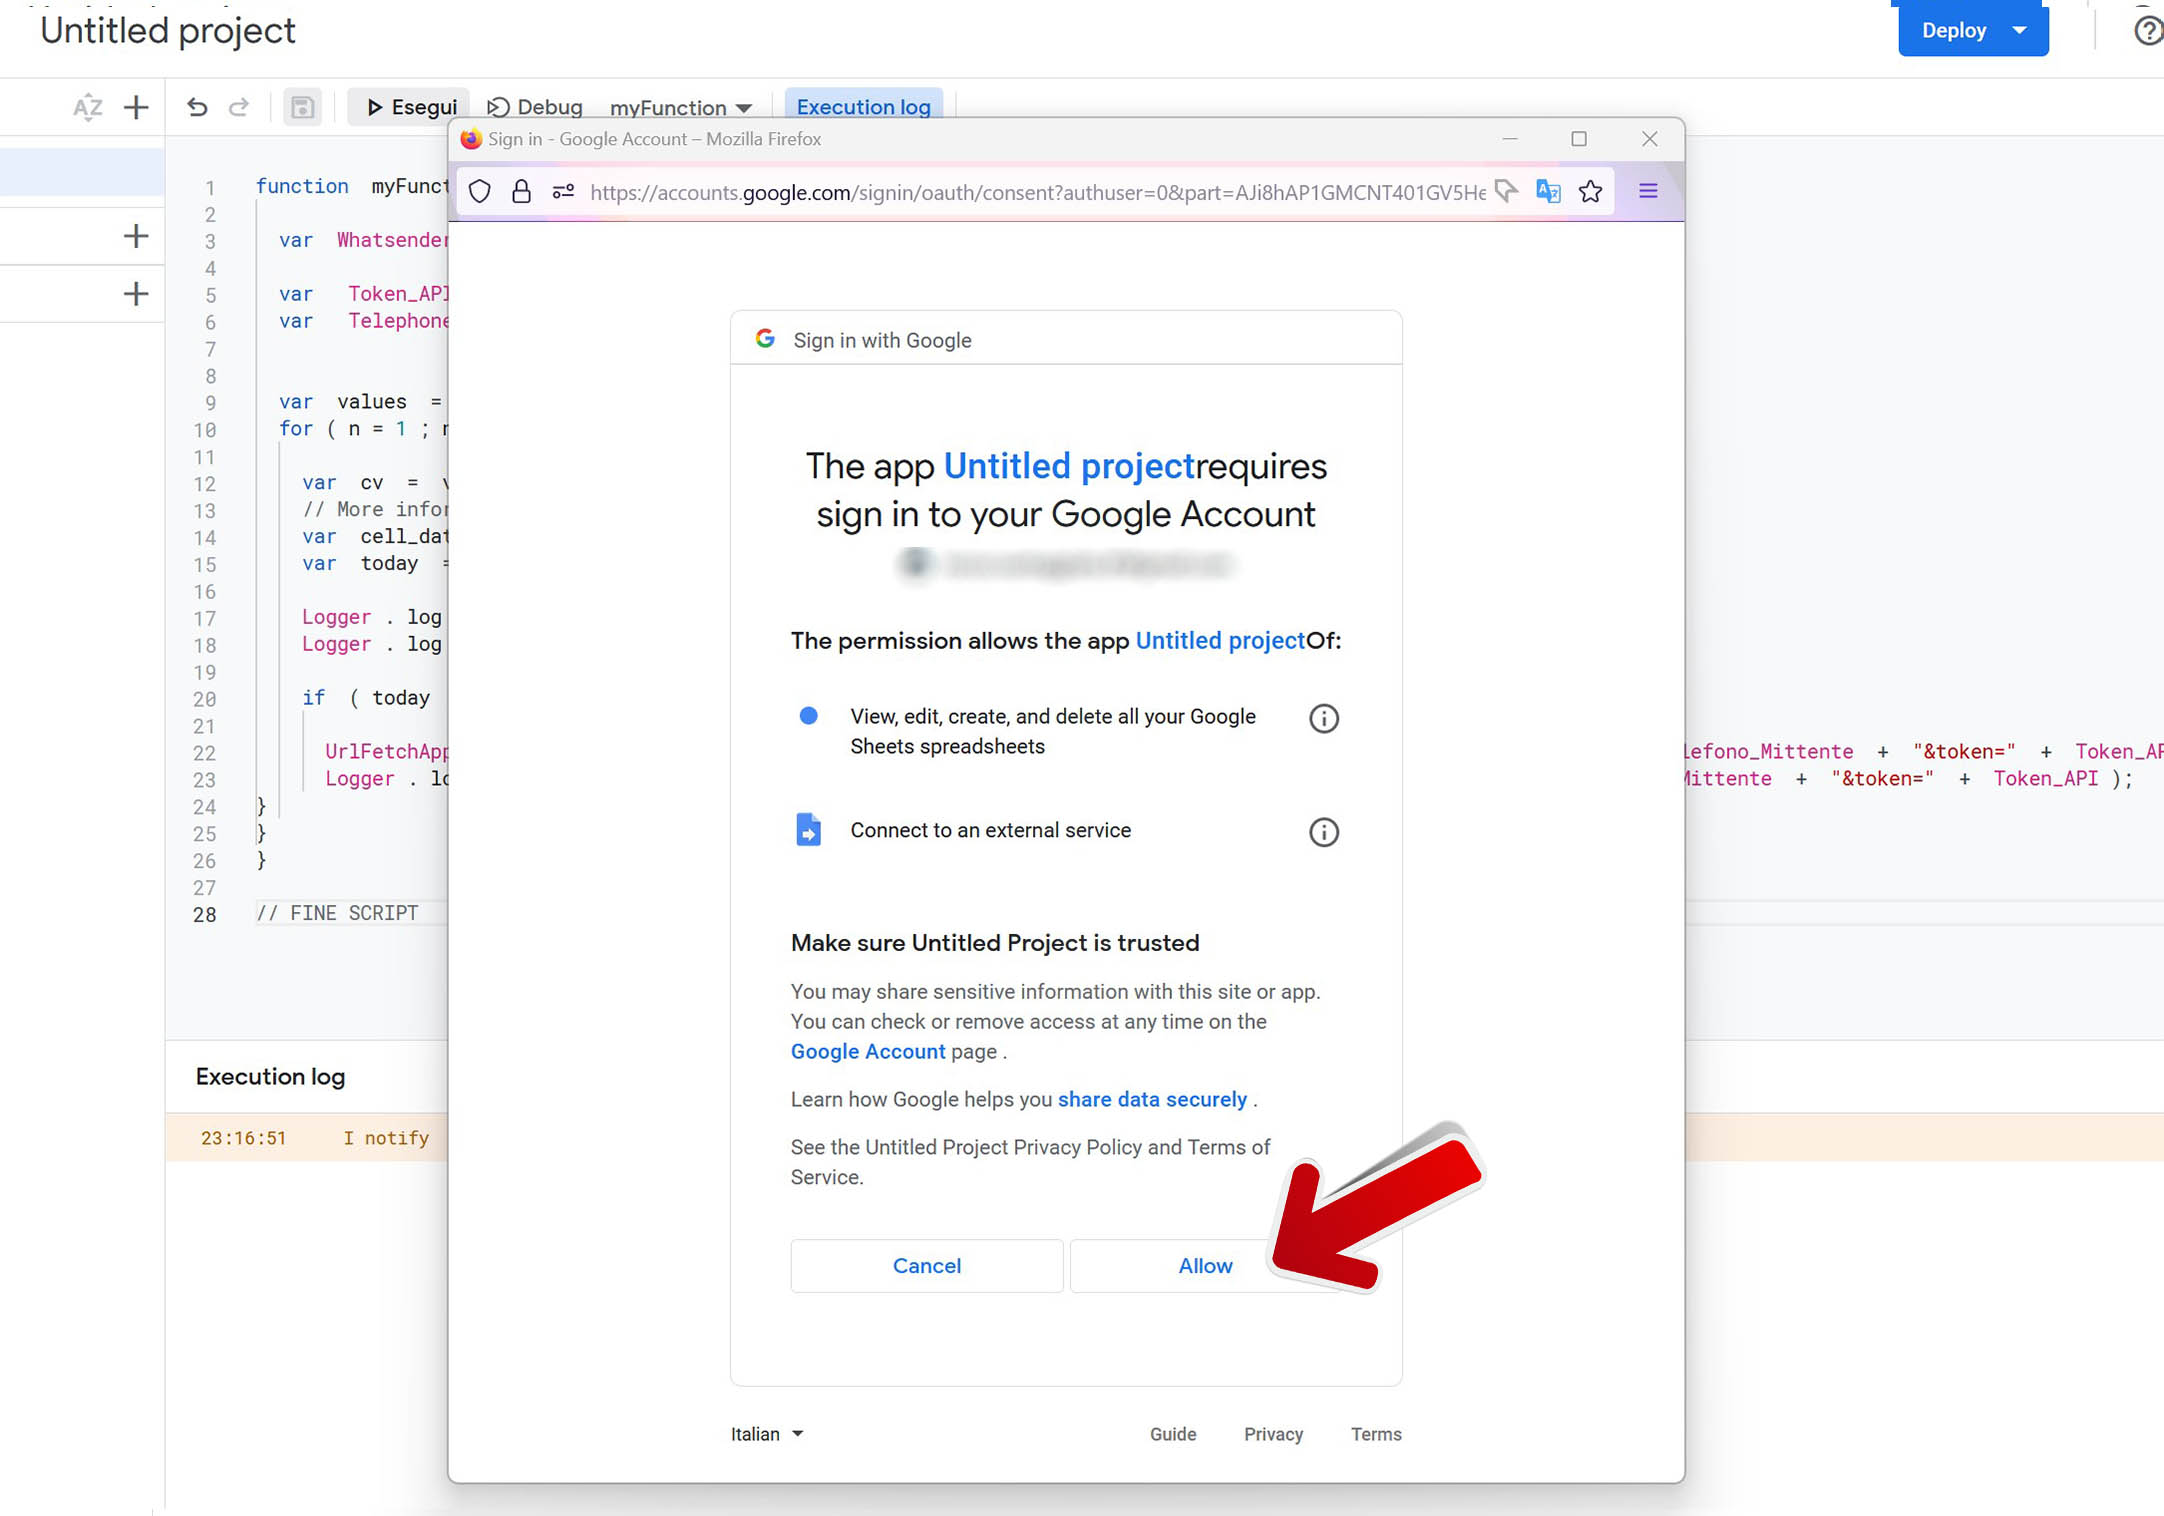Viewport: 2164px width, 1516px height.
Task: Click the Firefox shield tracking protection icon
Action: tap(480, 191)
